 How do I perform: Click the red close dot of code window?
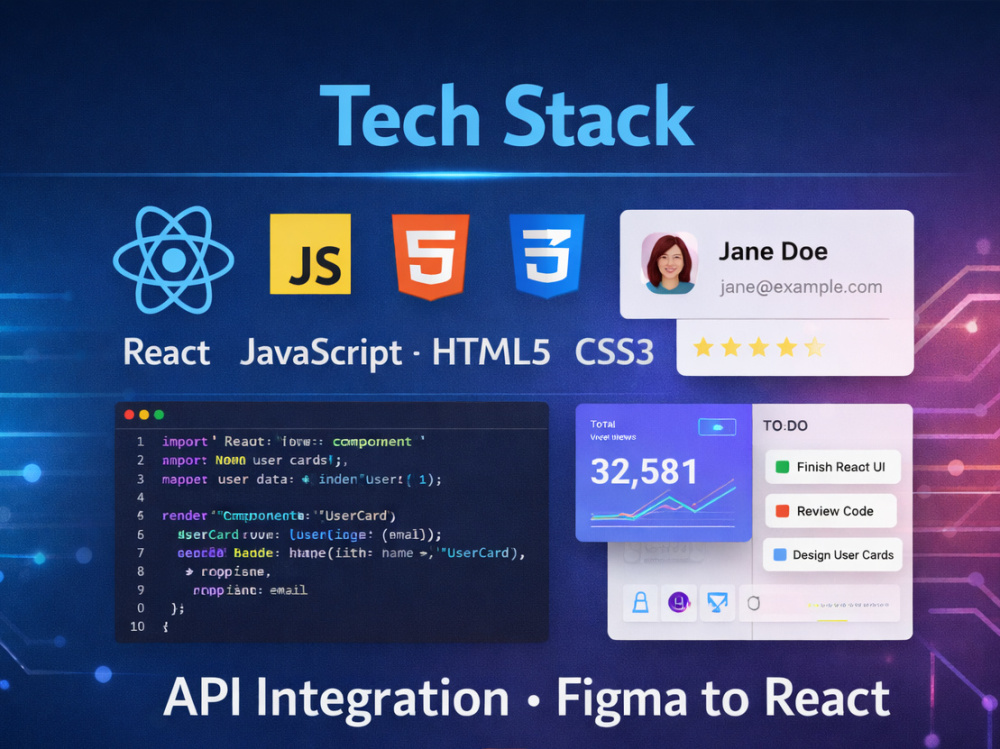[x=129, y=415]
